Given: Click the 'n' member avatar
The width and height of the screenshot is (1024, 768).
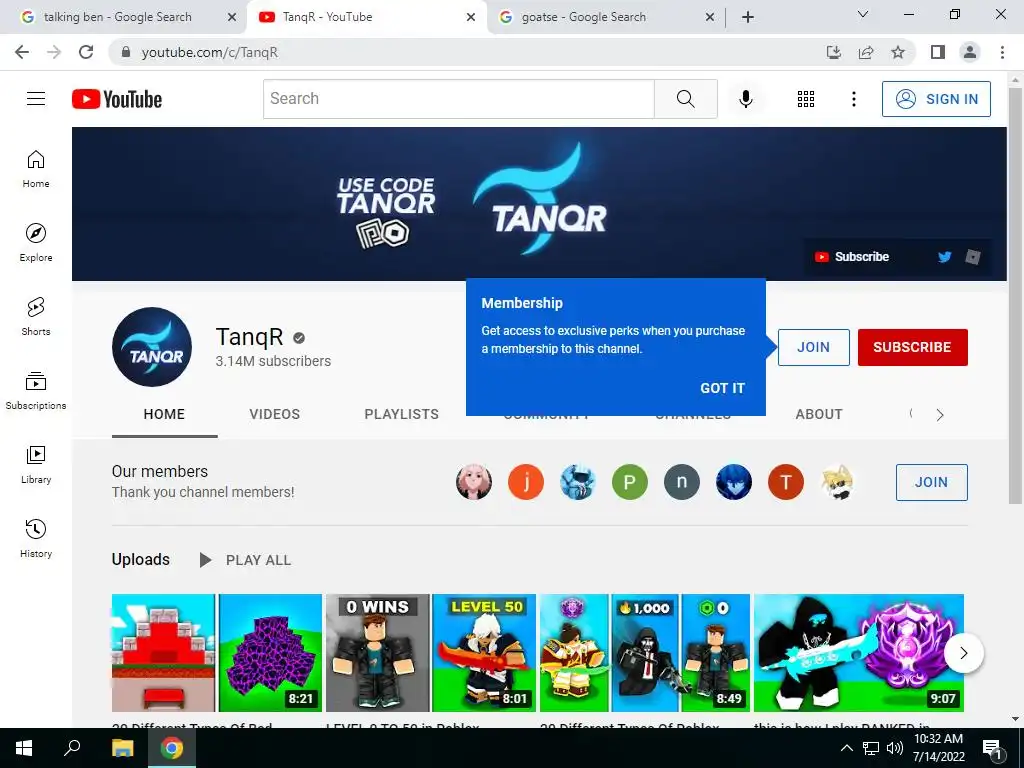Looking at the screenshot, I should coord(682,482).
